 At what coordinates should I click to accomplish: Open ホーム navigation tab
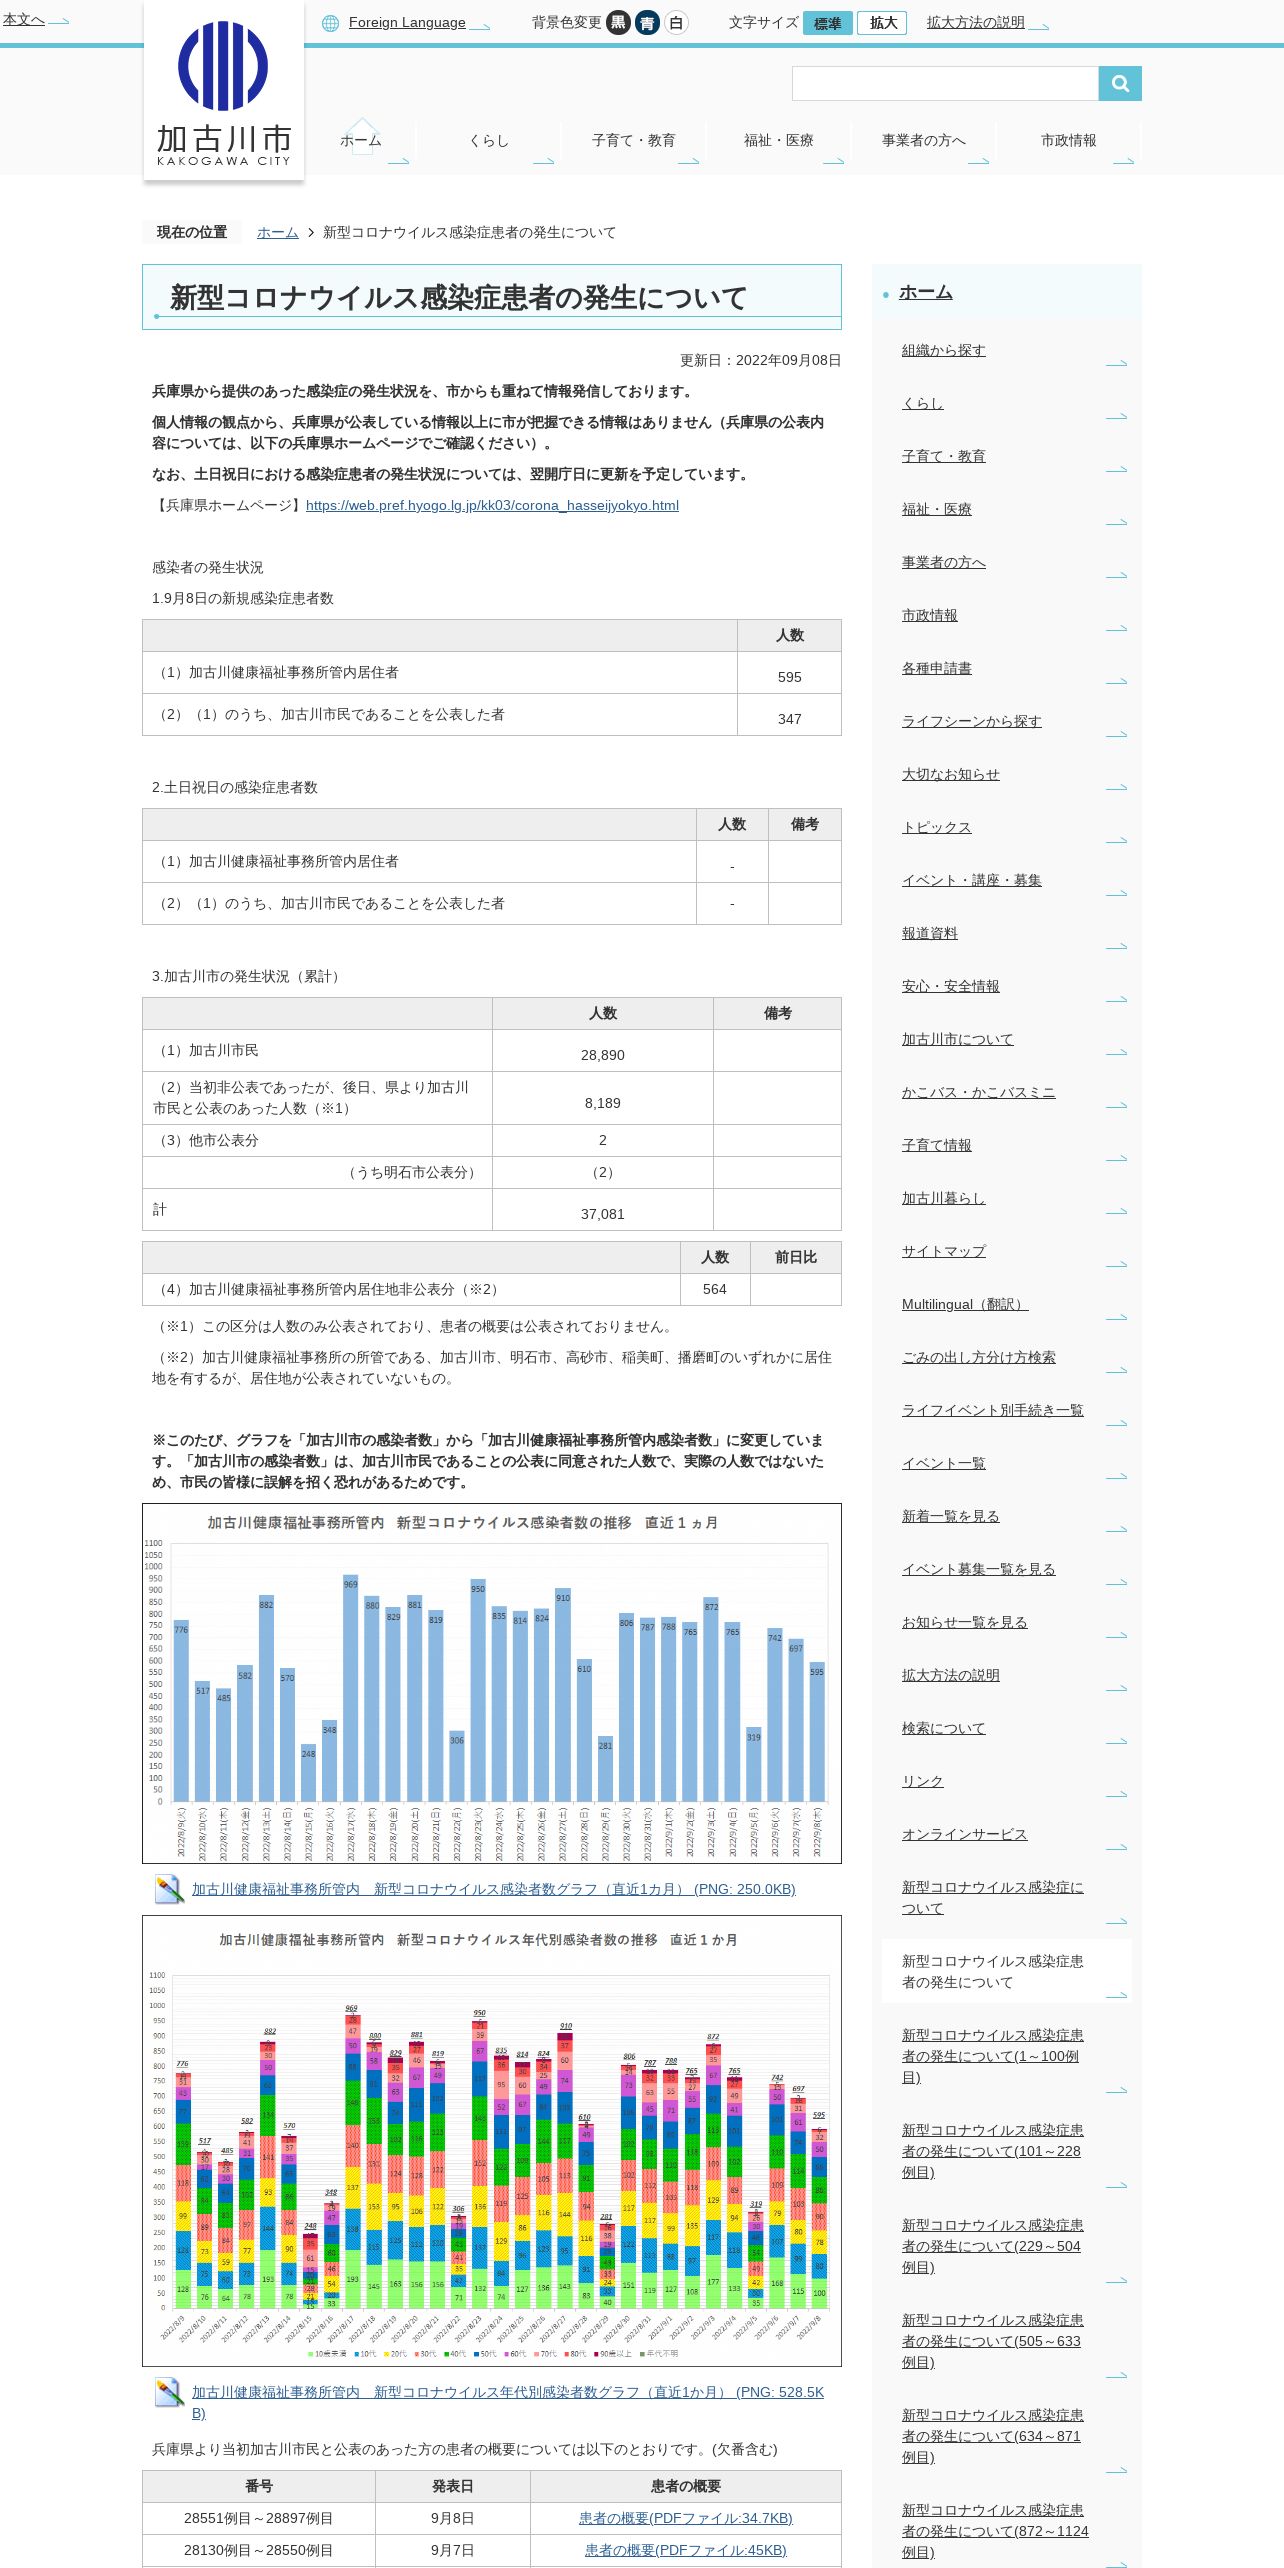pos(360,141)
